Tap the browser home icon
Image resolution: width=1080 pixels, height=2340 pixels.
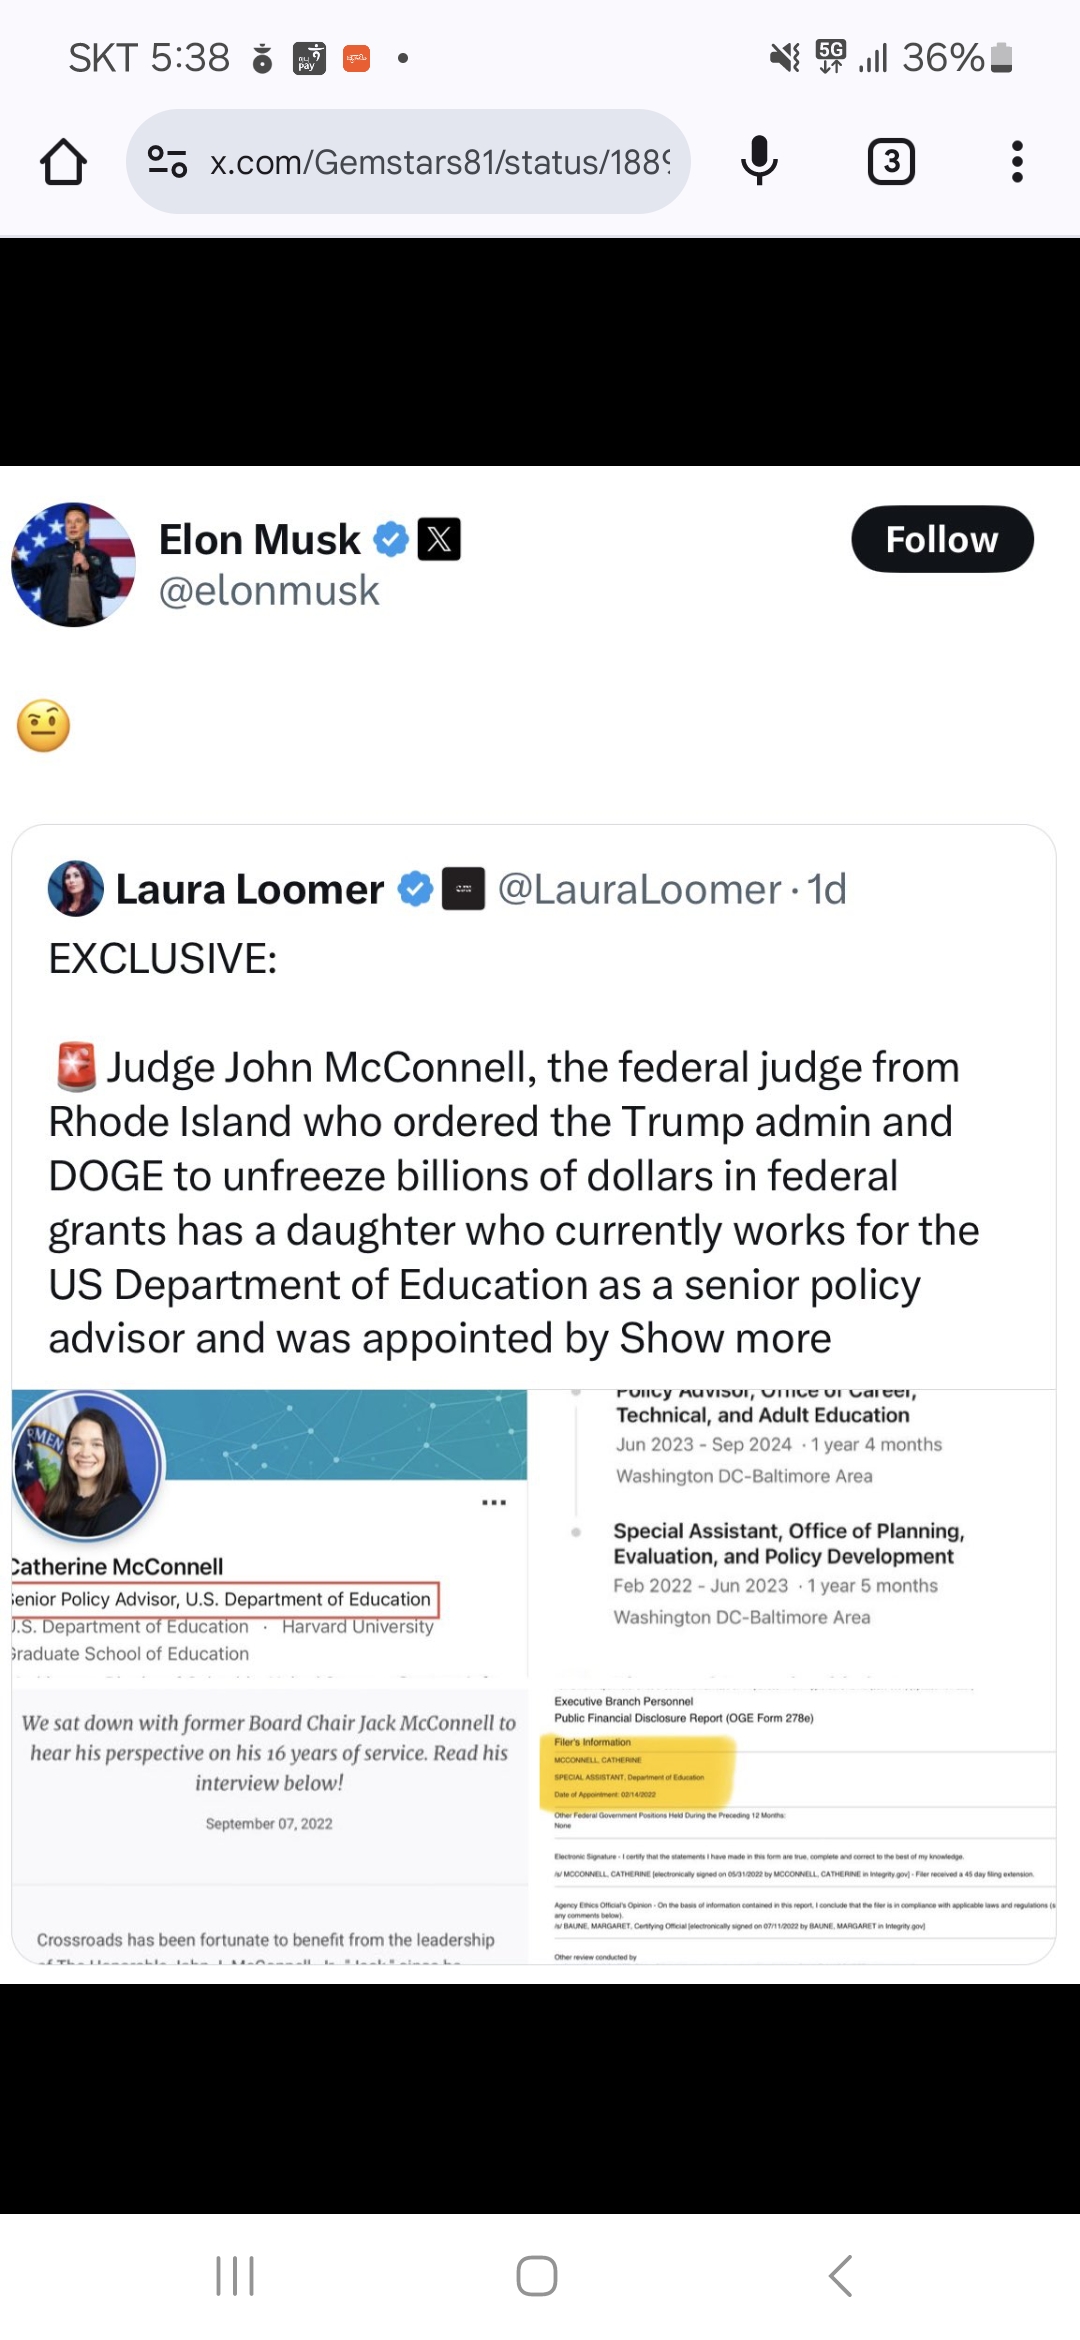click(63, 162)
